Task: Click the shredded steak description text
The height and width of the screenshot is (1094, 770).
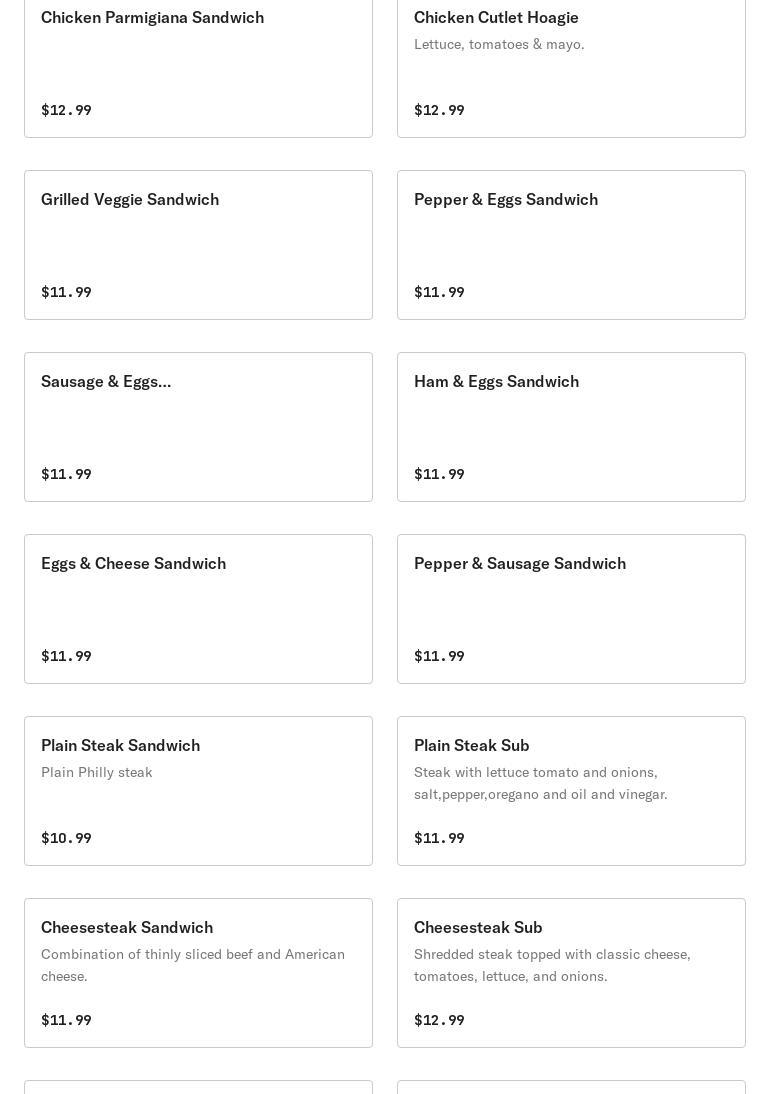Action: point(551,965)
